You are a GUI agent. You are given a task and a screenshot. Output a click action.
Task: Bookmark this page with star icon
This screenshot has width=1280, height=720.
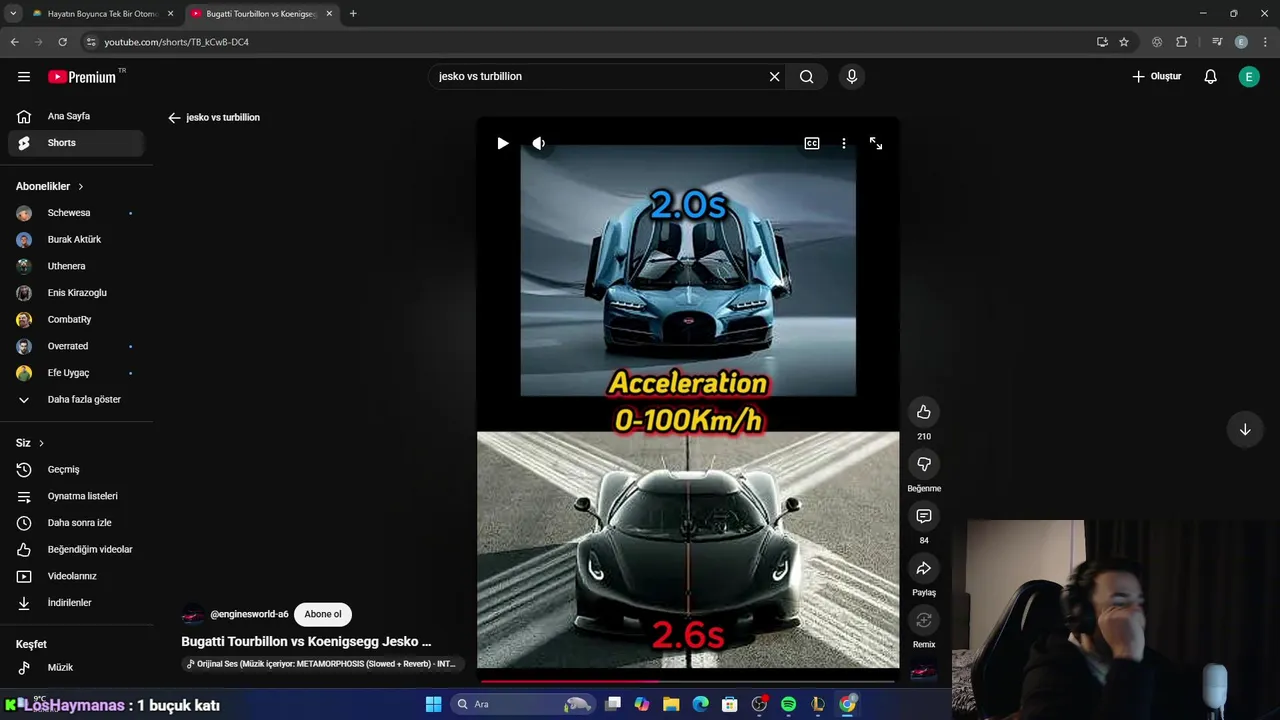point(1124,42)
